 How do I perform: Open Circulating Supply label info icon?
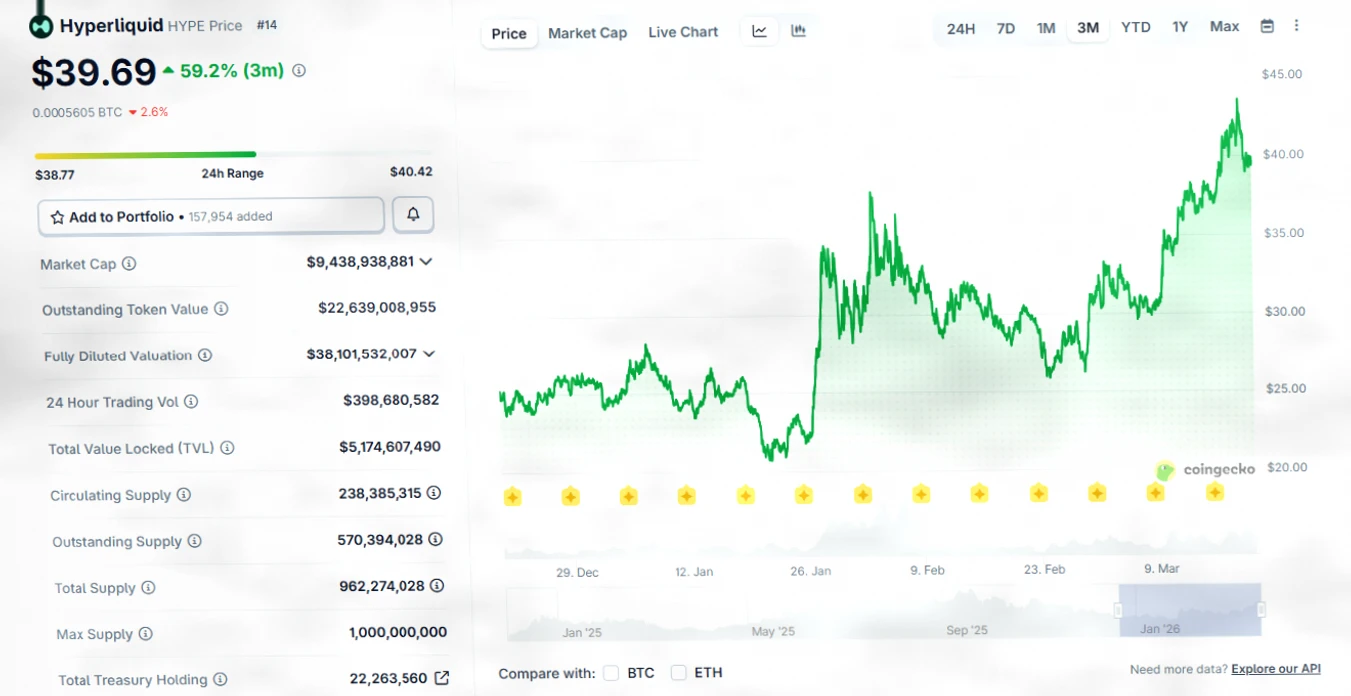184,495
